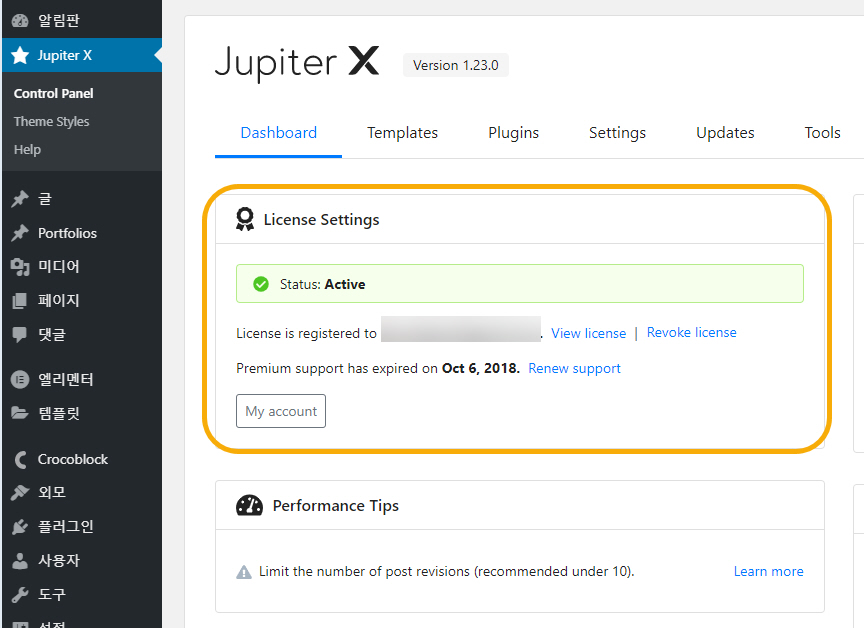Open the Portfolios menu

click(82, 233)
